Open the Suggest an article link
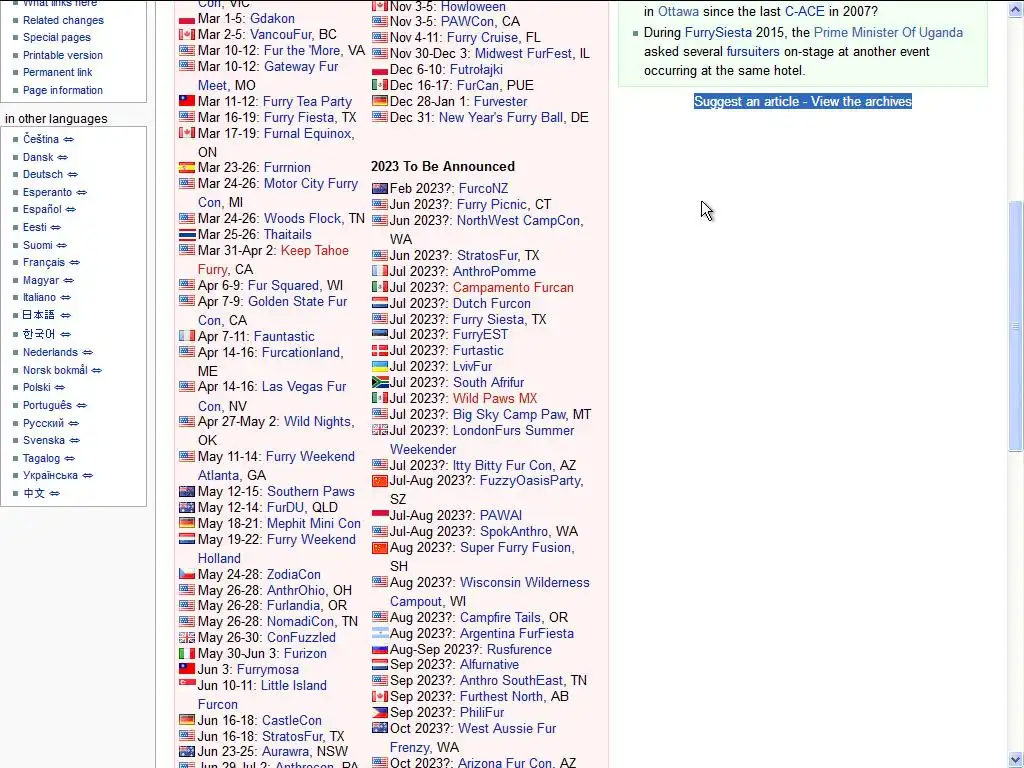Image resolution: width=1024 pixels, height=768 pixels. coord(746,101)
